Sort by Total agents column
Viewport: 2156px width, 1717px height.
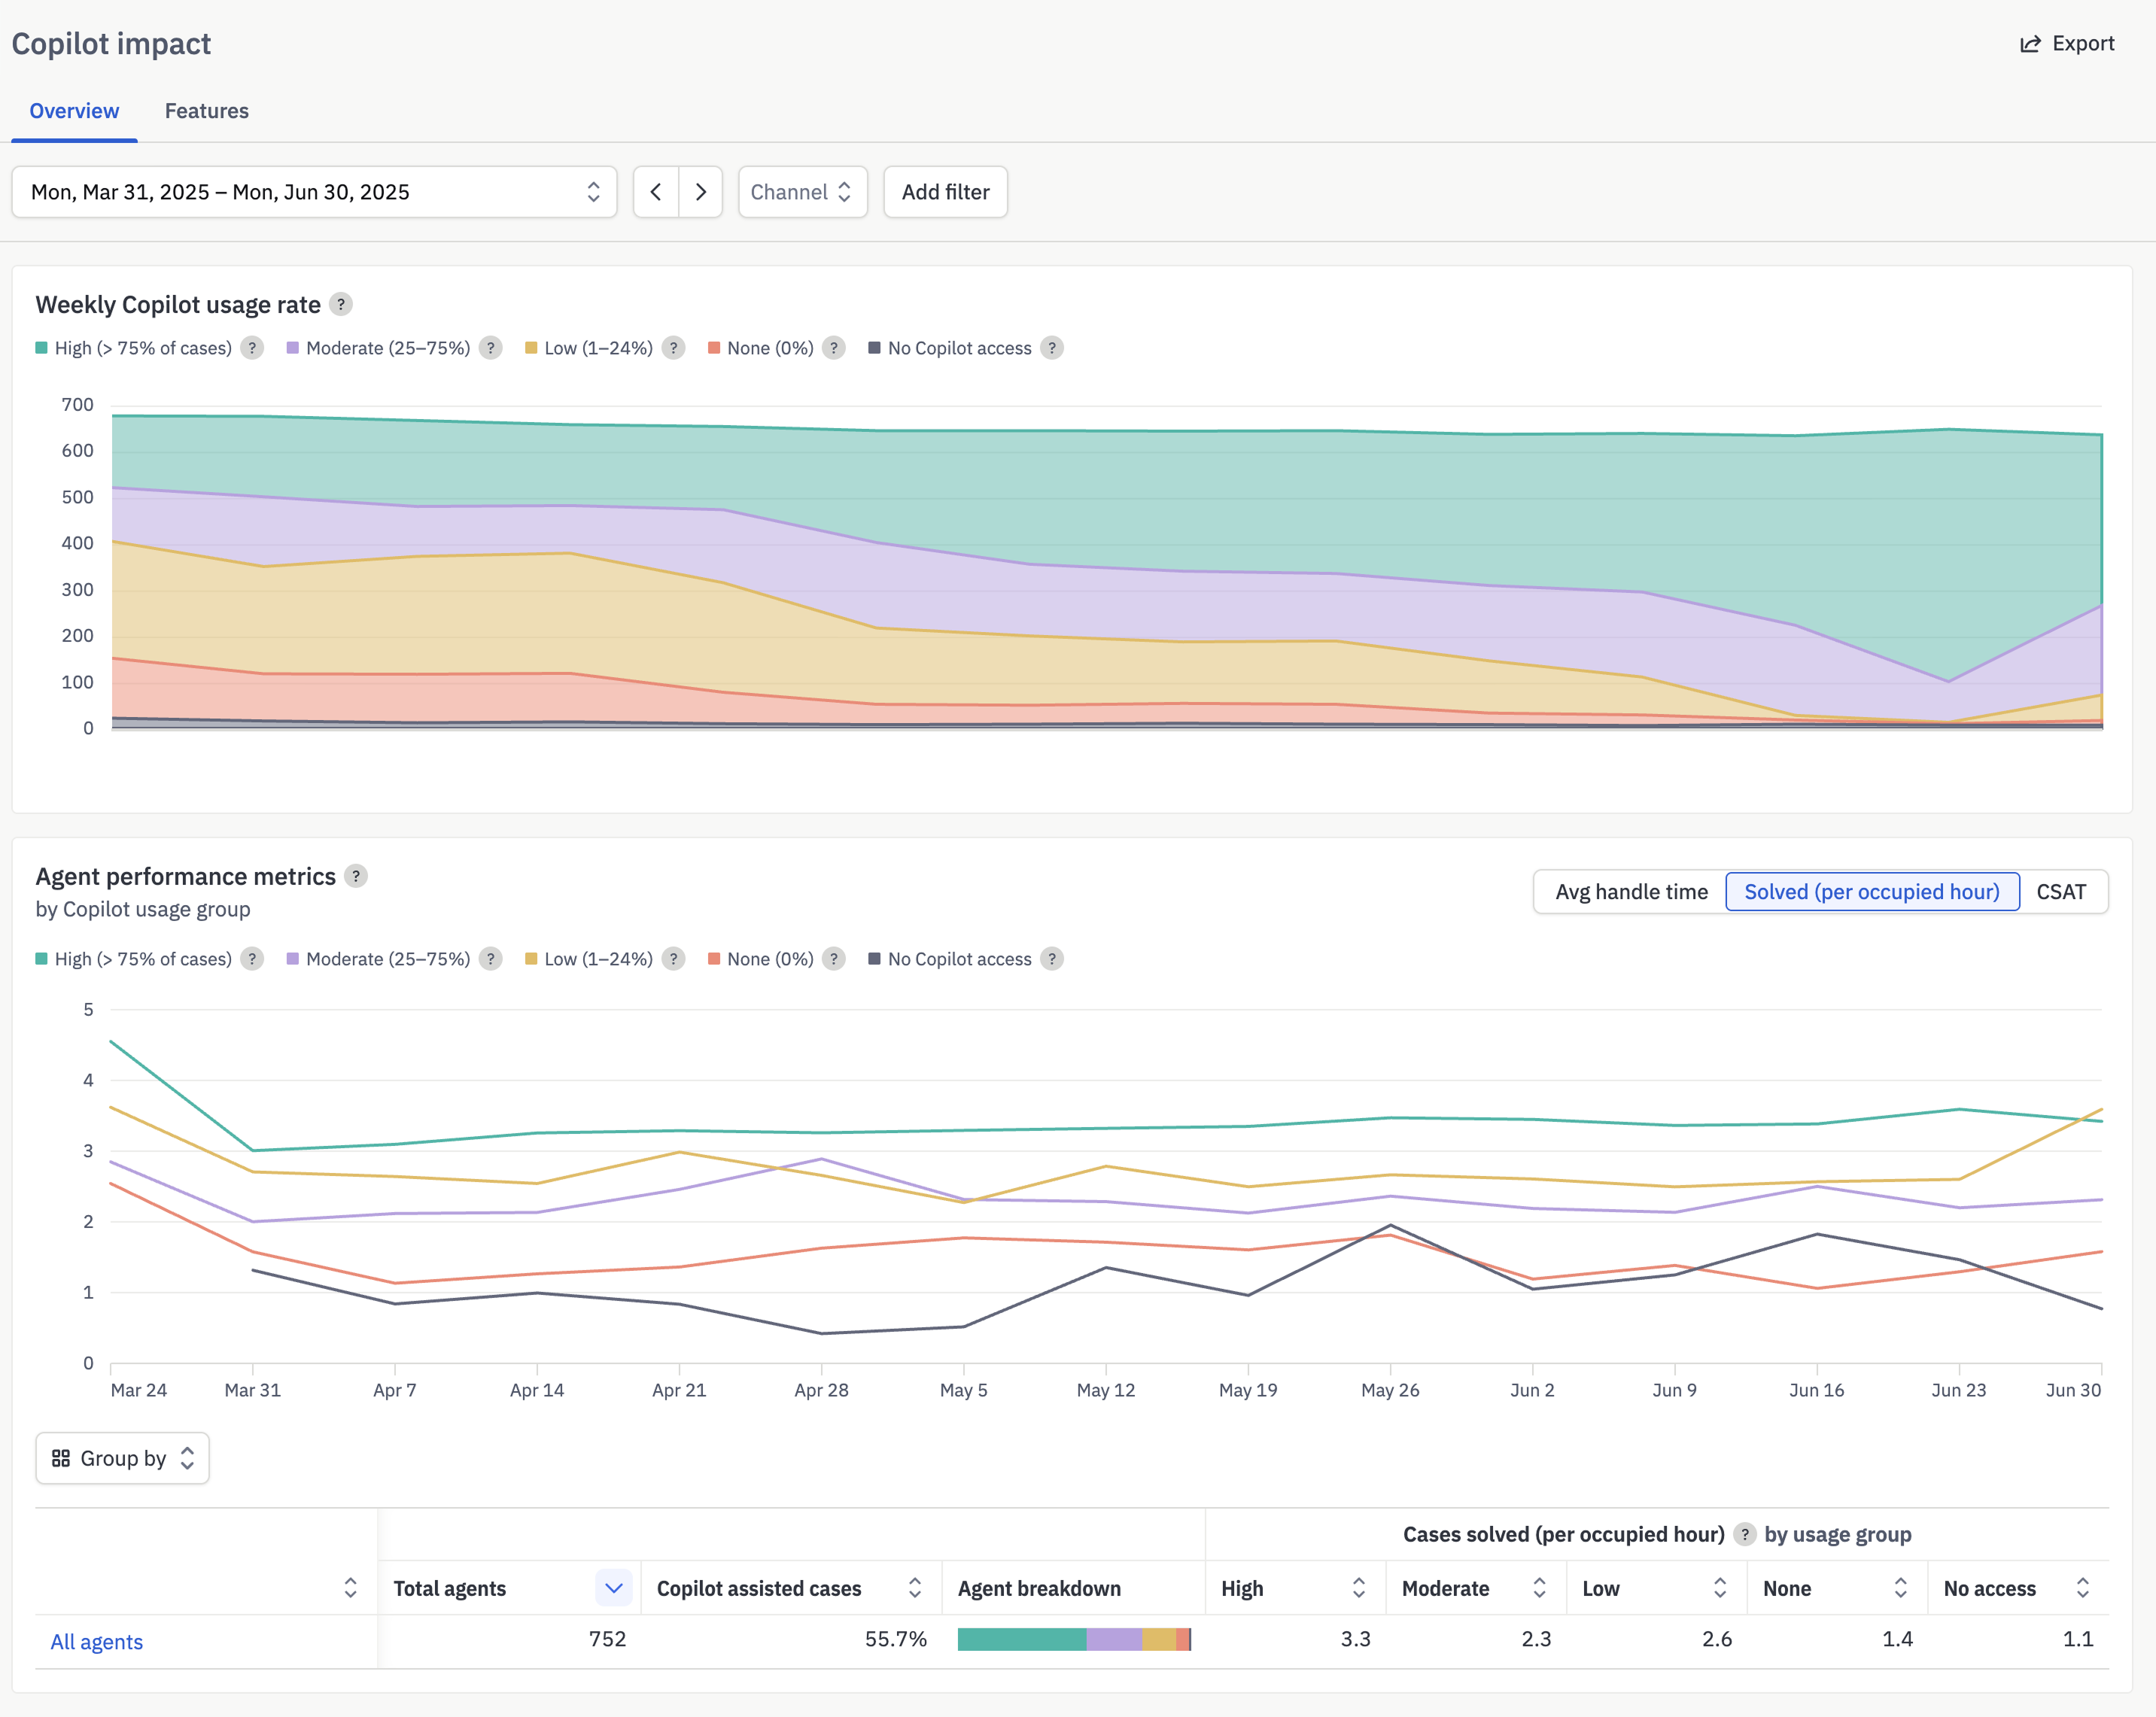coord(613,1588)
